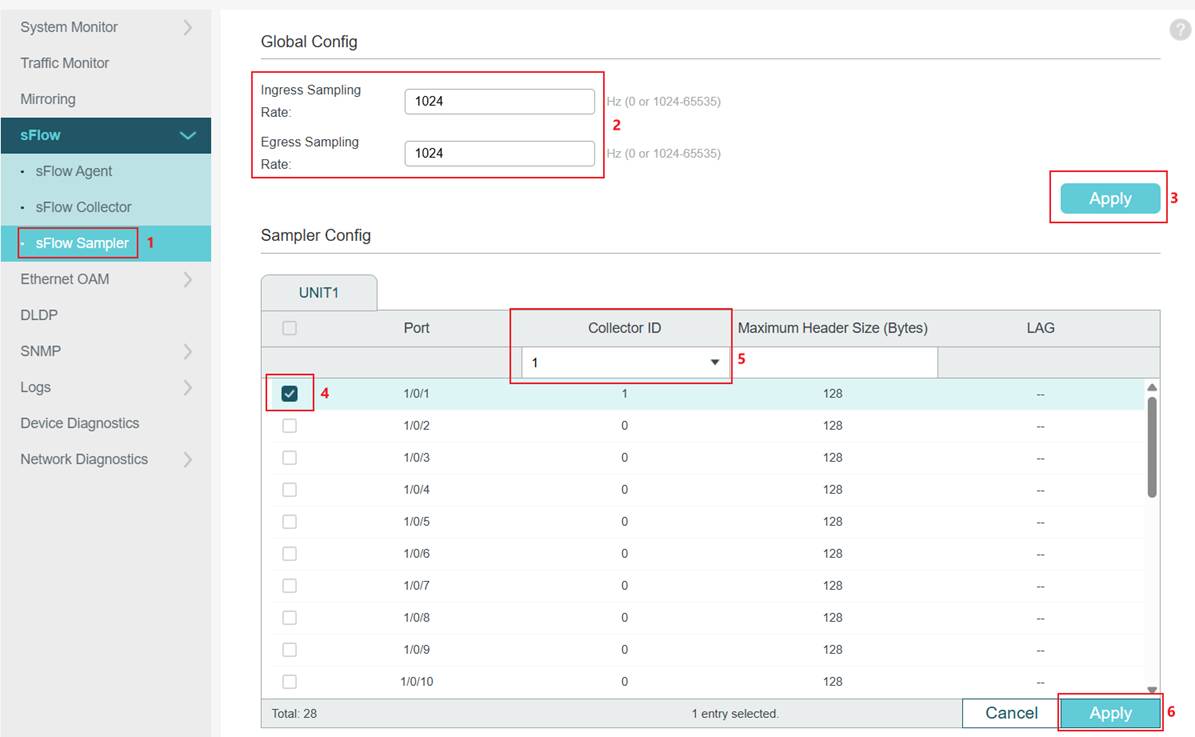Click the scrollbar up arrow in port table
Screen dimensions: 1195x737
(1152, 387)
